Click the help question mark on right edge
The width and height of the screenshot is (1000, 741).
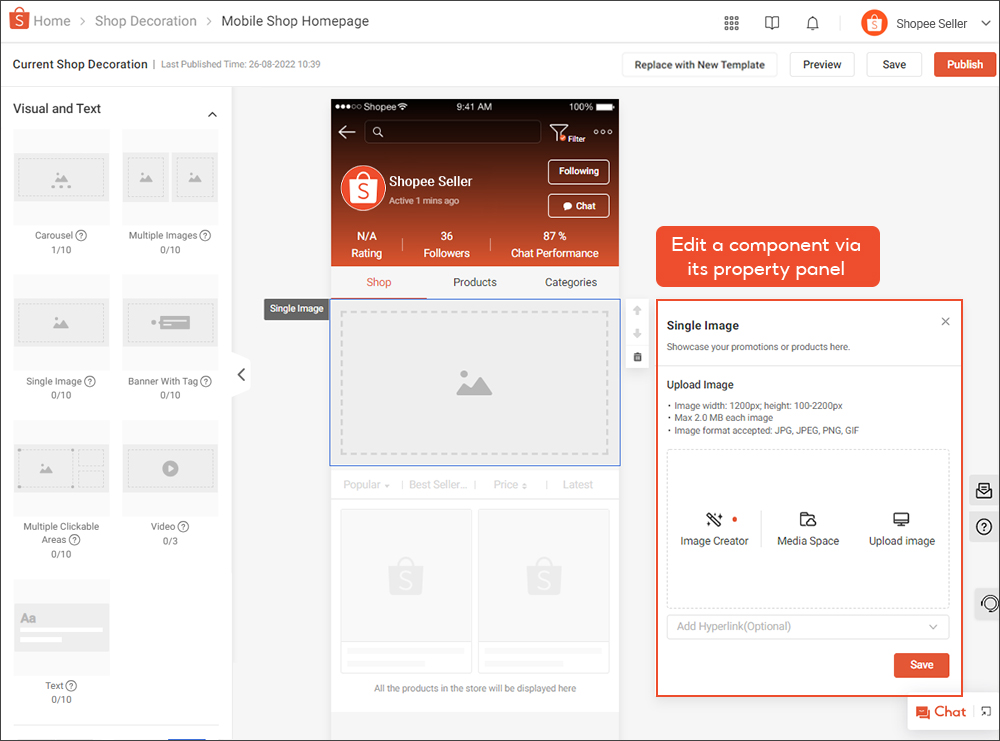(984, 526)
